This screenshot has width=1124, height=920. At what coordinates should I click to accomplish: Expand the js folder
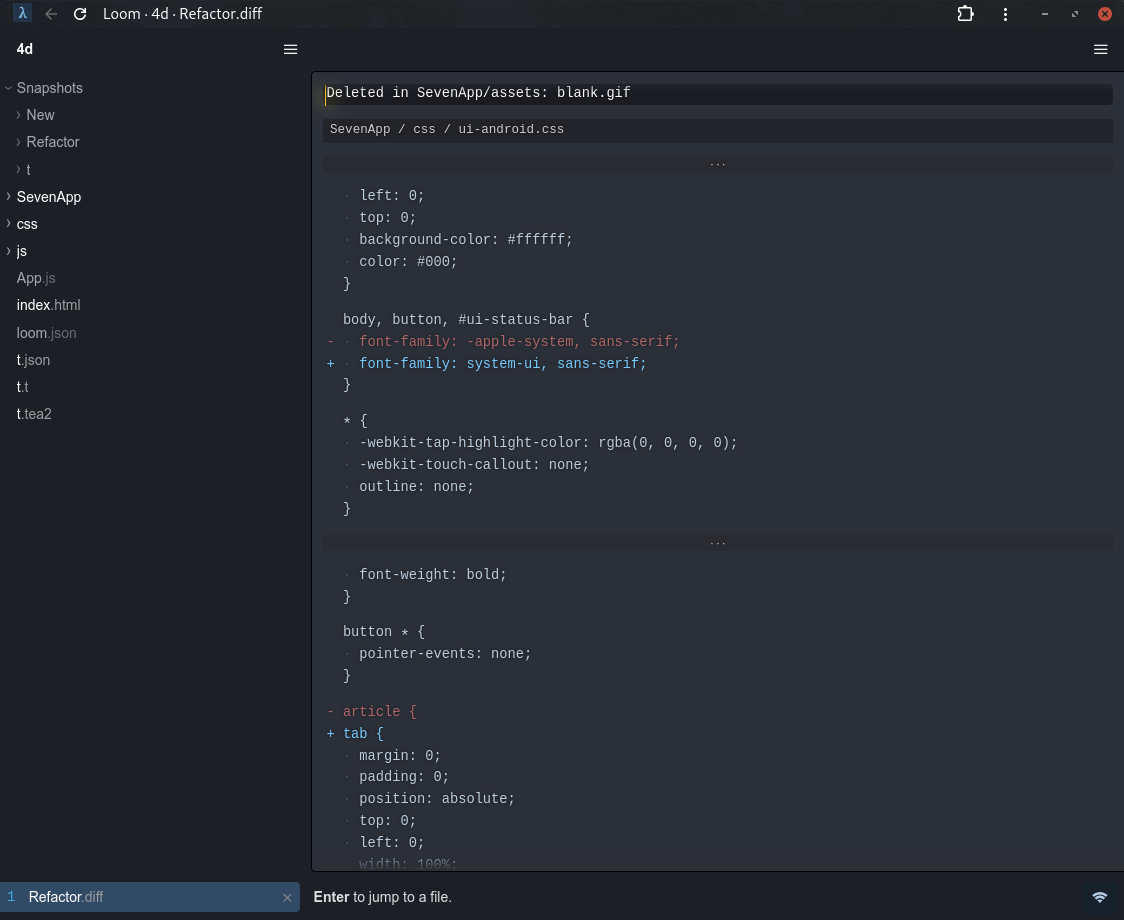(x=9, y=251)
